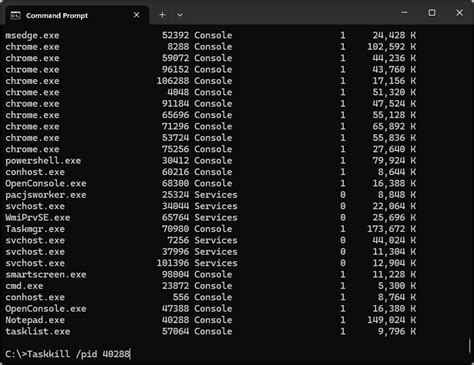This screenshot has height=365, width=474.
Task: Minimize the terminal window
Action: tap(404, 13)
